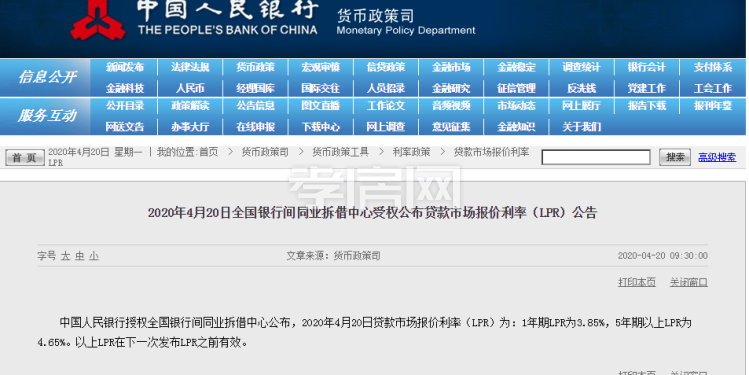Go to the 经理国库 page
Viewport: 749px width, 375px height.
pos(256,88)
